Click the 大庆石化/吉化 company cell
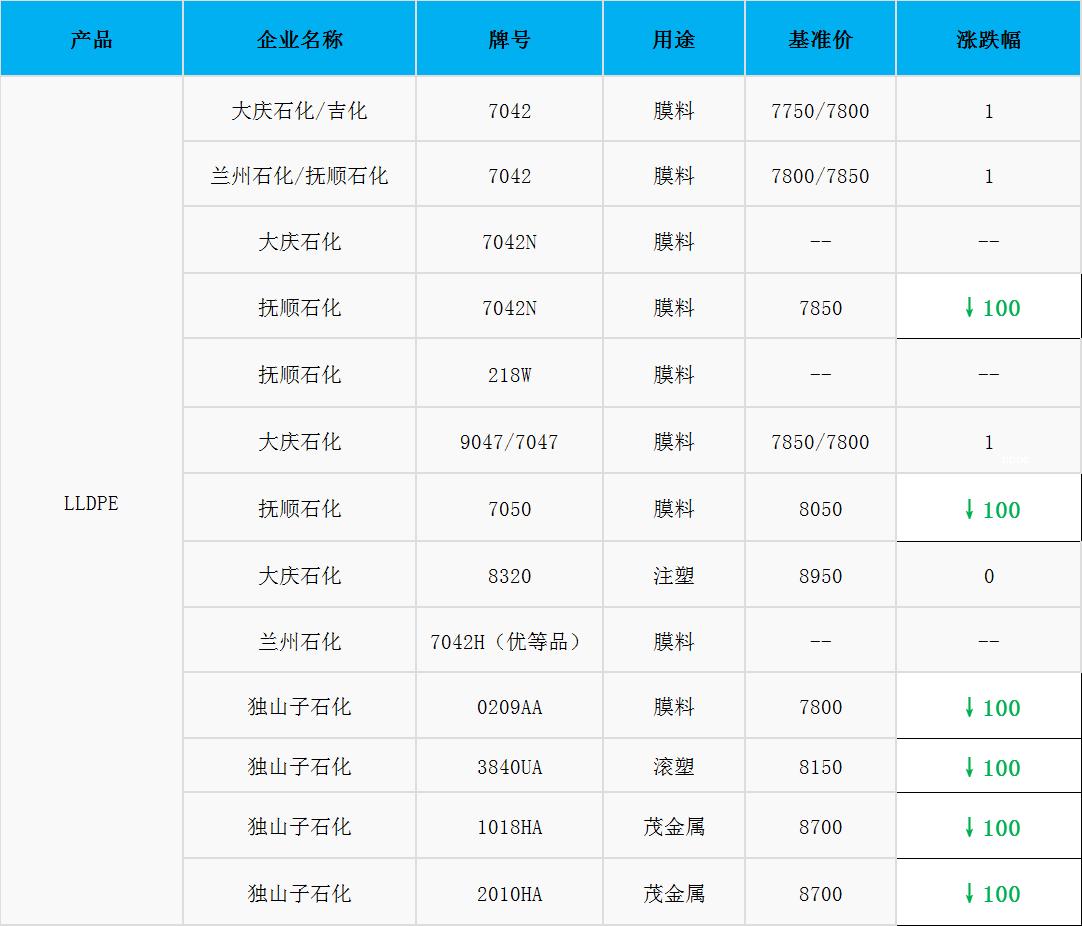Image resolution: width=1082 pixels, height=926 pixels. 300,111
